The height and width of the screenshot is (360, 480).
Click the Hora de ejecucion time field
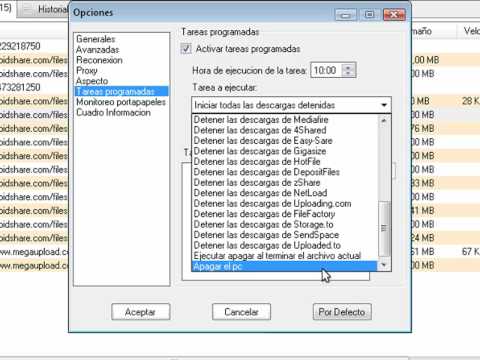click(x=325, y=70)
